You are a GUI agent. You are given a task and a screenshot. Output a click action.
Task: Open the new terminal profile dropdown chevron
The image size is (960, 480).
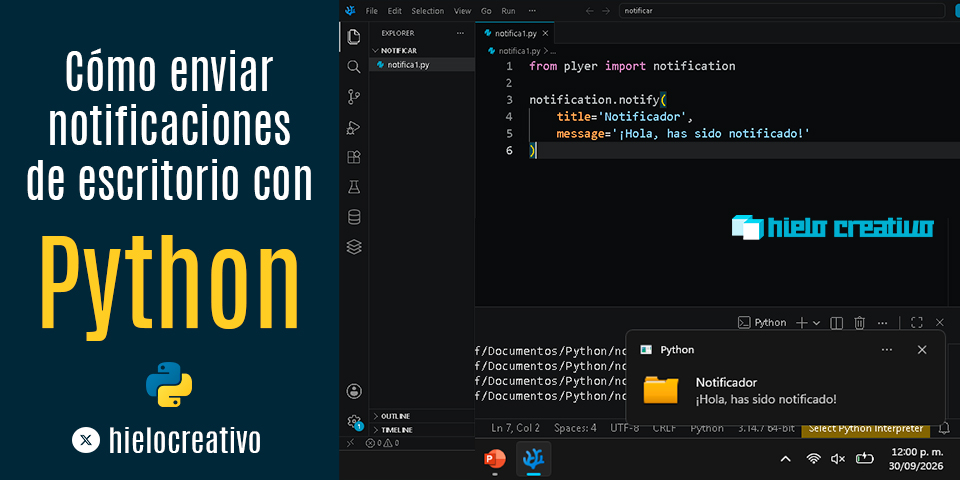[x=816, y=323]
